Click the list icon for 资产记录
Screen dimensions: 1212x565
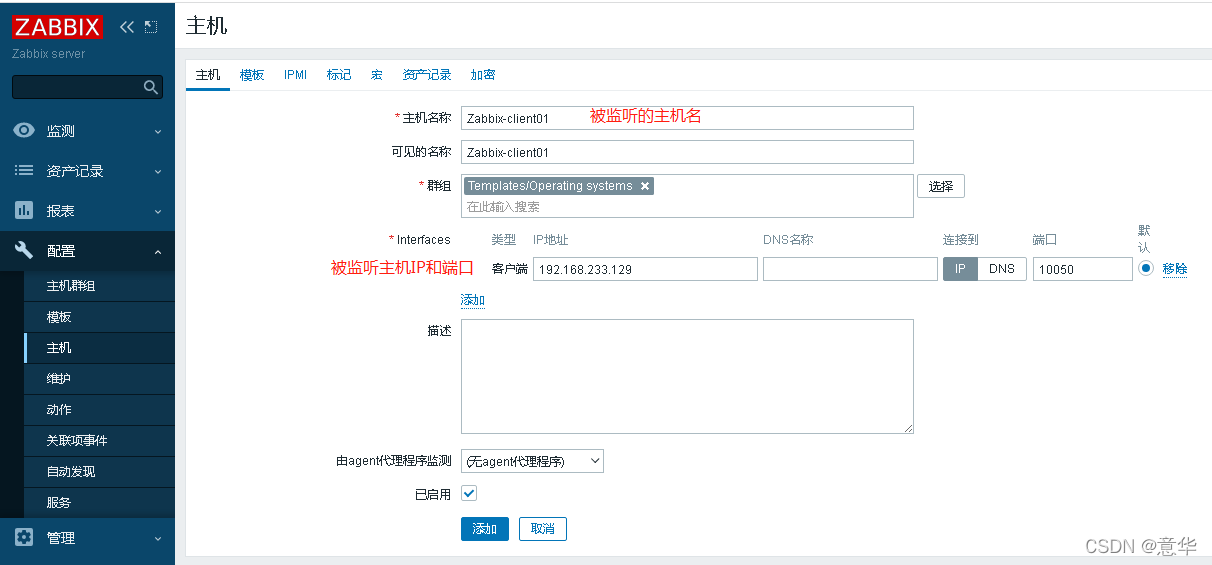click(24, 171)
